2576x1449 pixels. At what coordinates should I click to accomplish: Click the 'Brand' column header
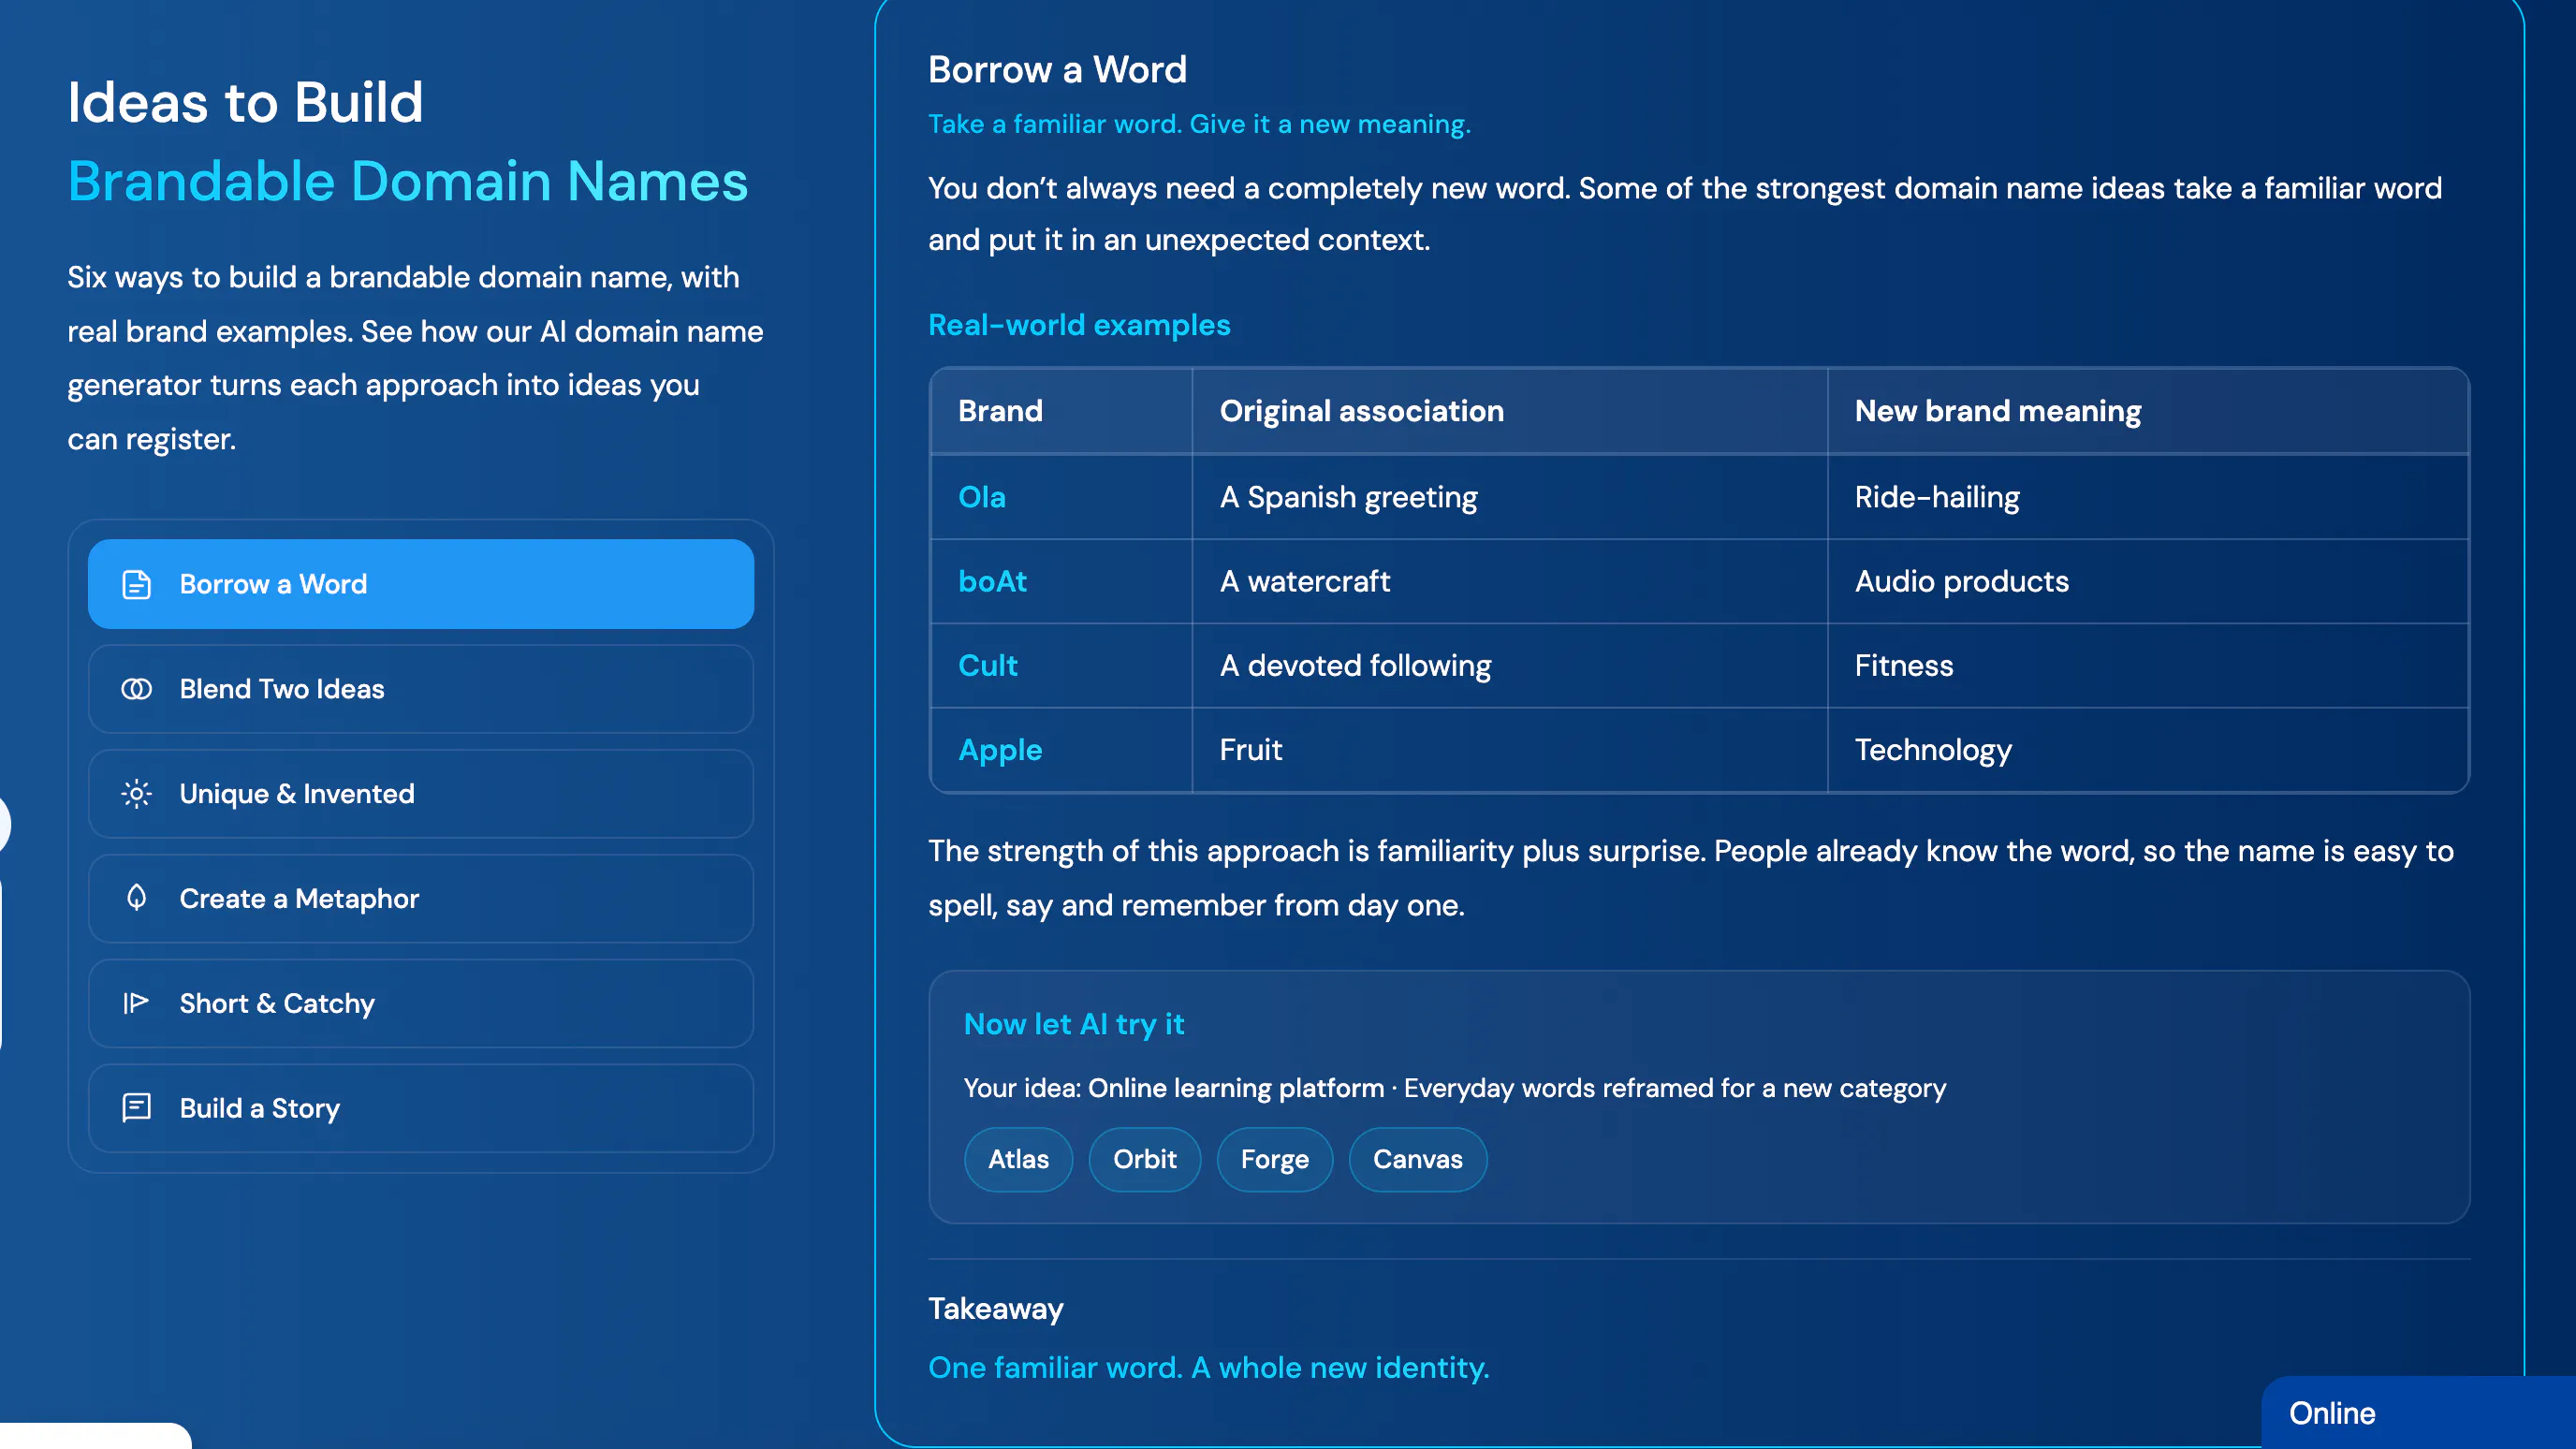click(1061, 411)
